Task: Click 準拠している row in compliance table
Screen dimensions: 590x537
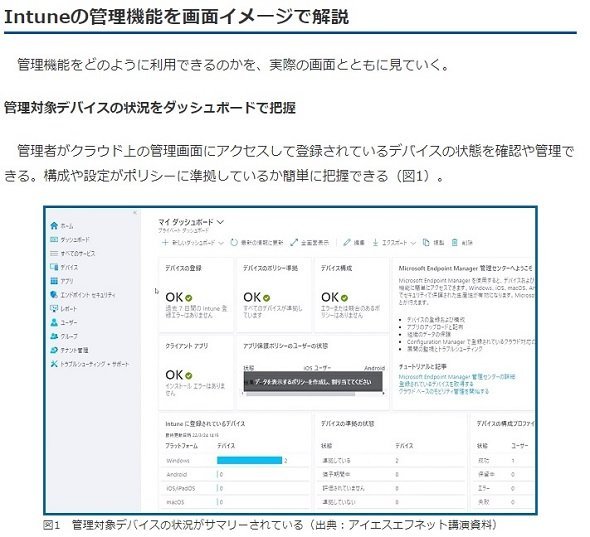Action: pos(391,461)
